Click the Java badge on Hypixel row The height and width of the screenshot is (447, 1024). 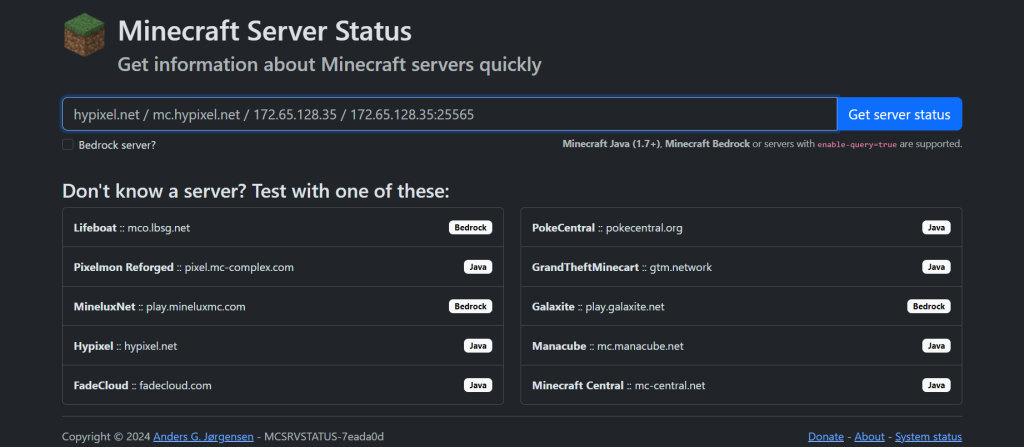pyautogui.click(x=478, y=346)
